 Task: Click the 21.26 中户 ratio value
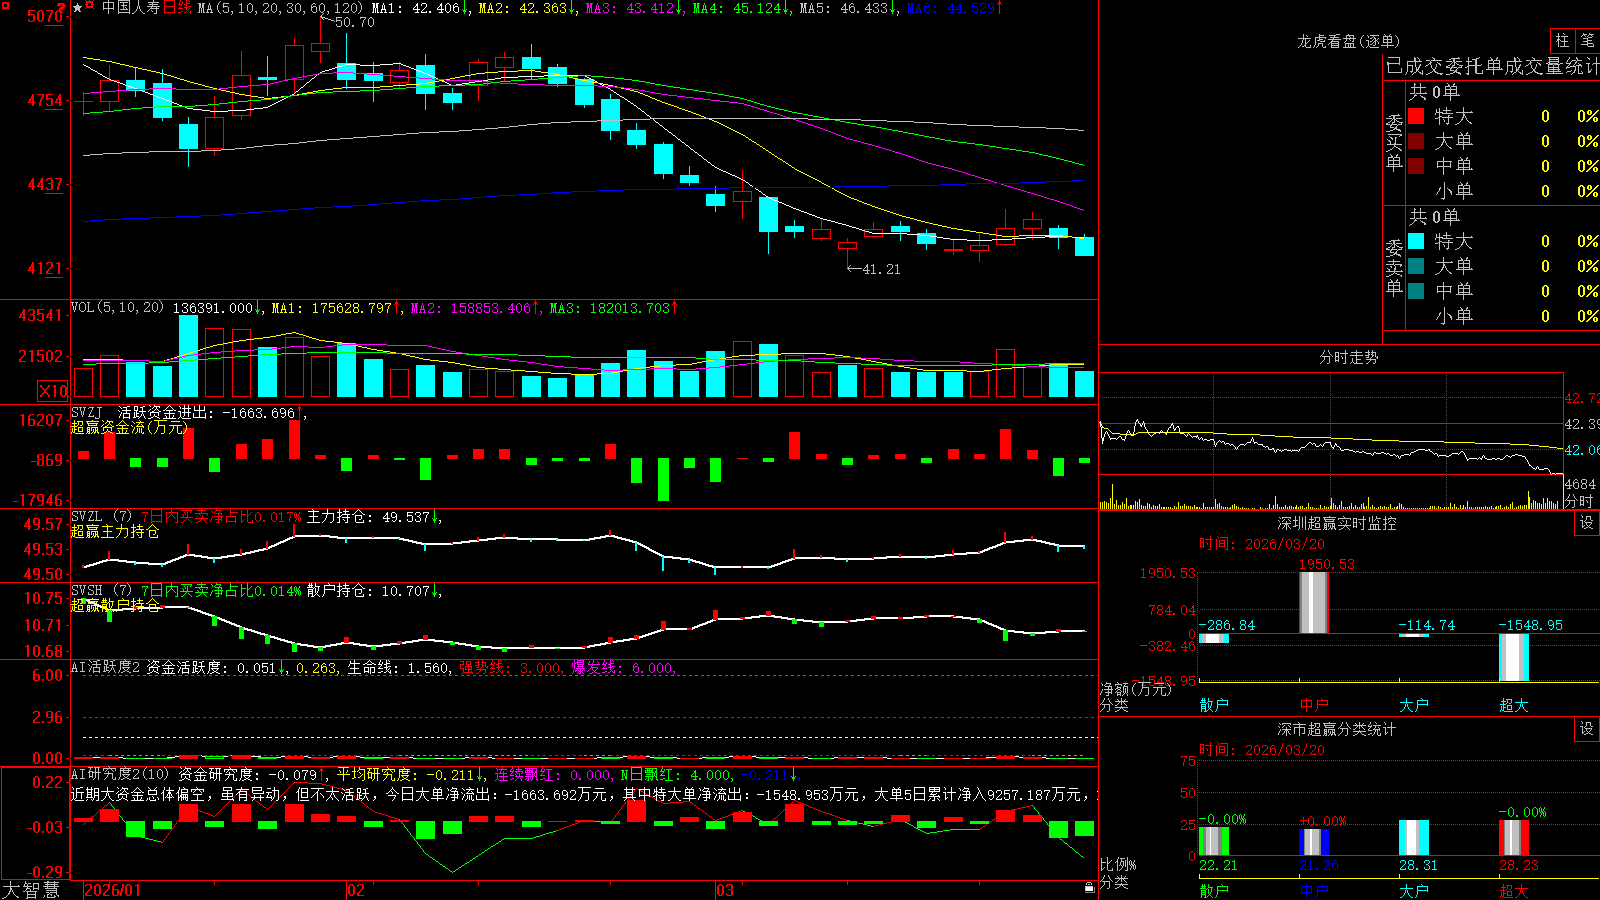pos(1318,865)
